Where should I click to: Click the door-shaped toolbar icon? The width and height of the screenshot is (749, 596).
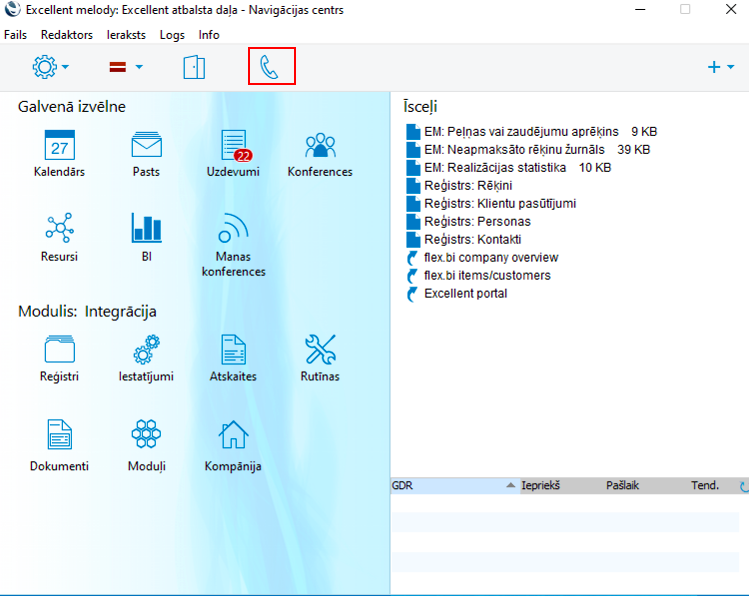coord(194,67)
